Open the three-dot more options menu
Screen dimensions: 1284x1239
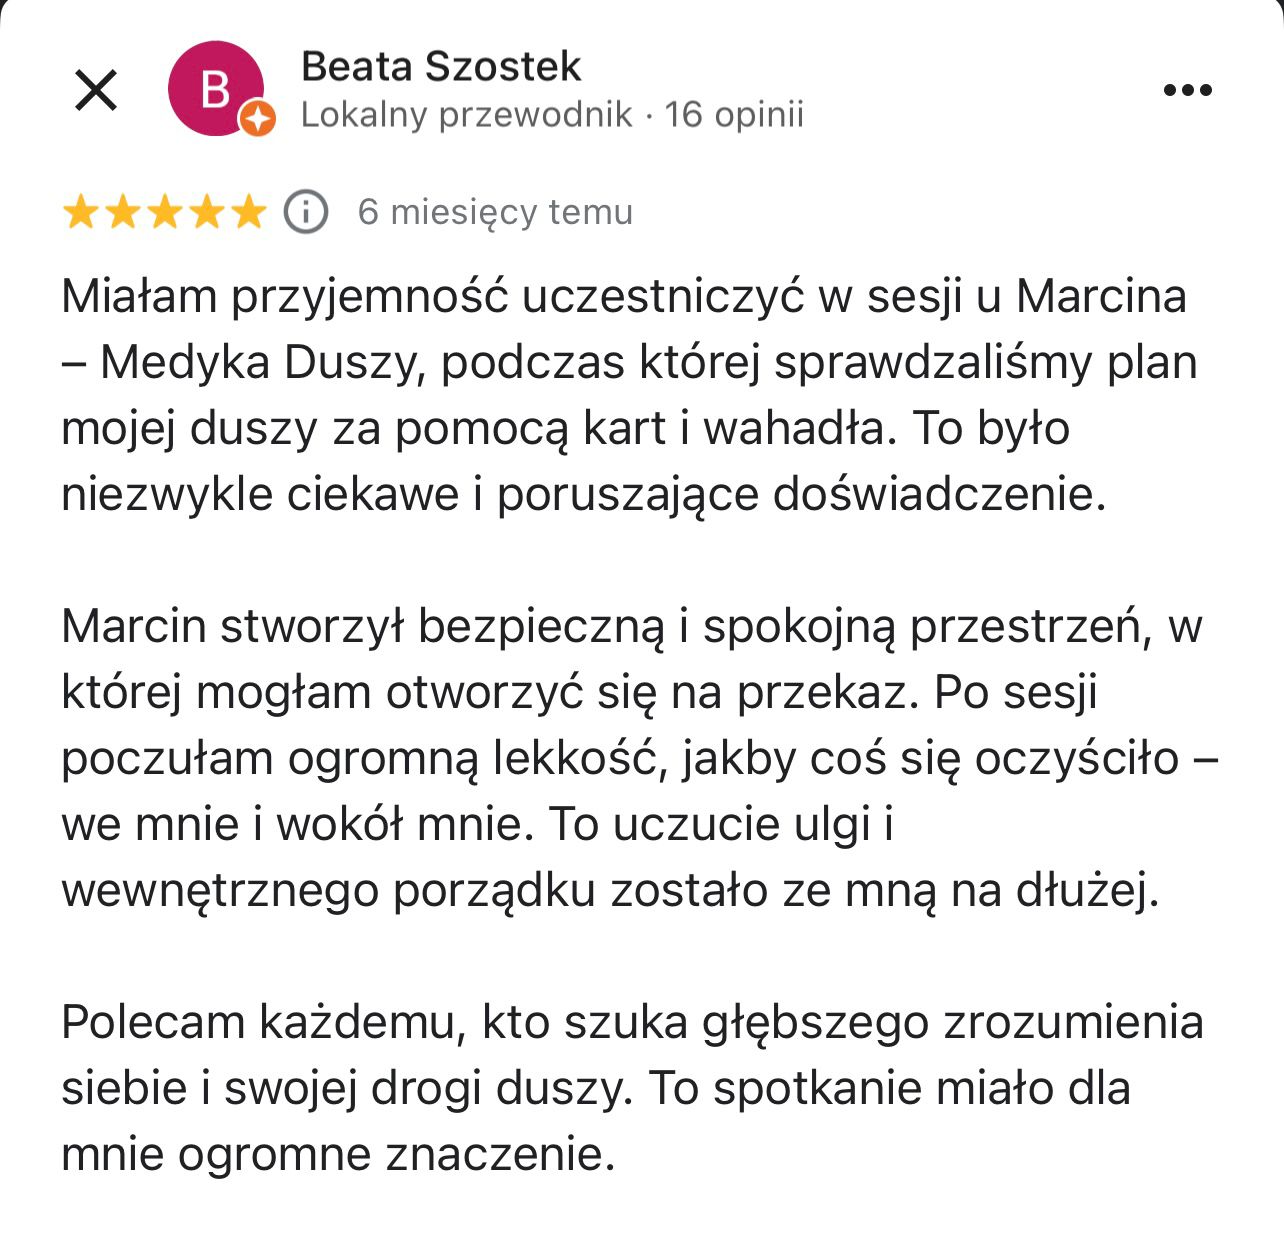click(x=1188, y=91)
